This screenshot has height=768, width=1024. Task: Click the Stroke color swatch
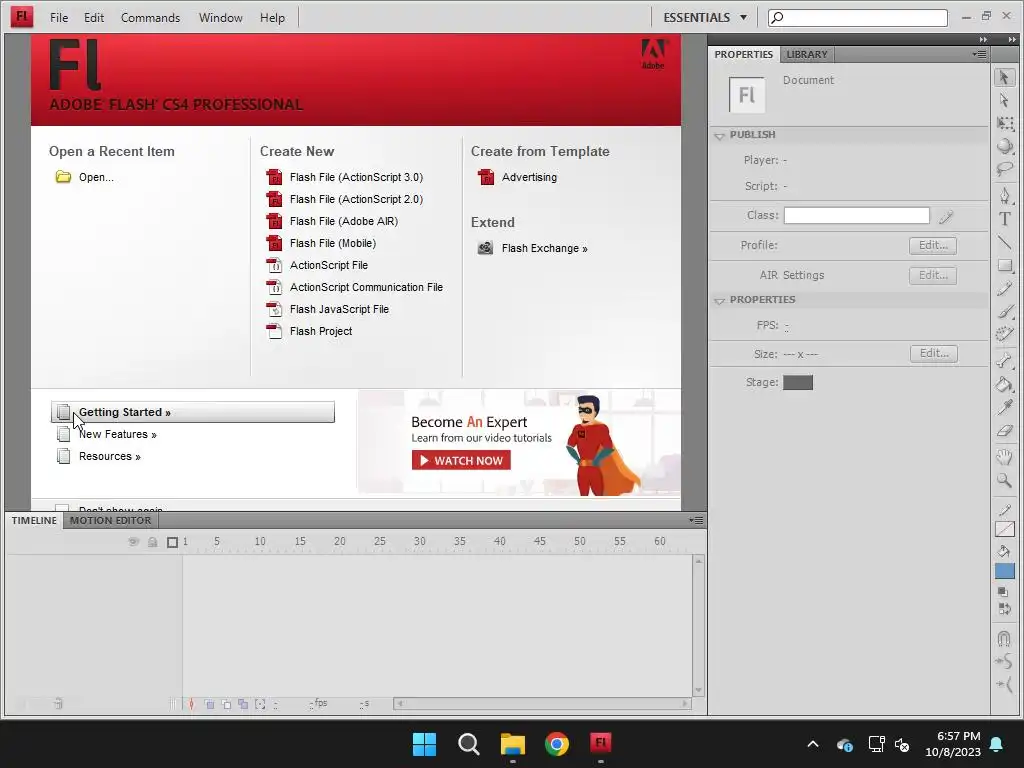pos(1004,529)
